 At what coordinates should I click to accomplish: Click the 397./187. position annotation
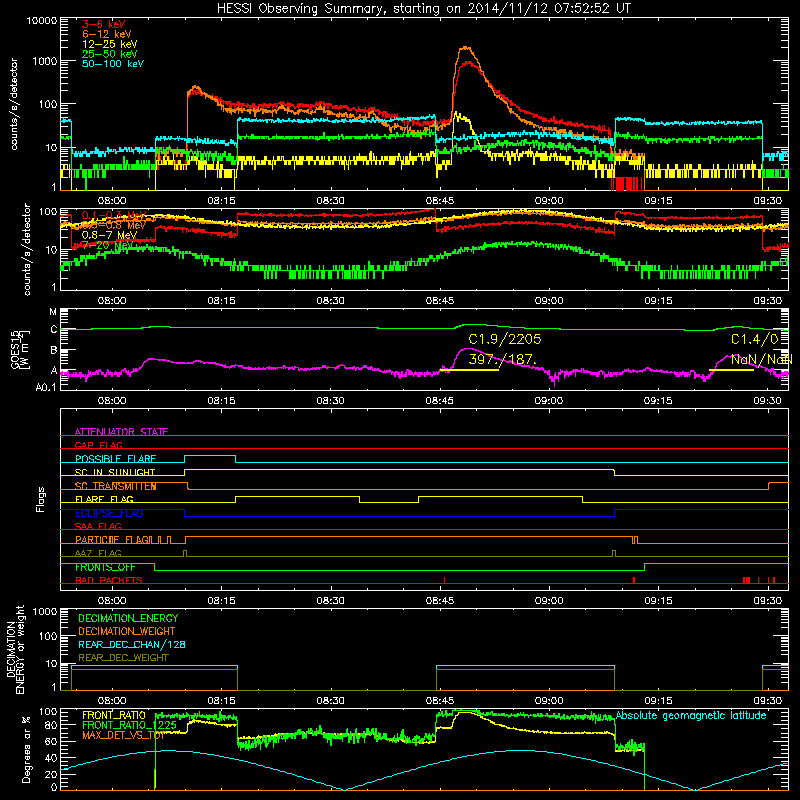pyautogui.click(x=503, y=359)
